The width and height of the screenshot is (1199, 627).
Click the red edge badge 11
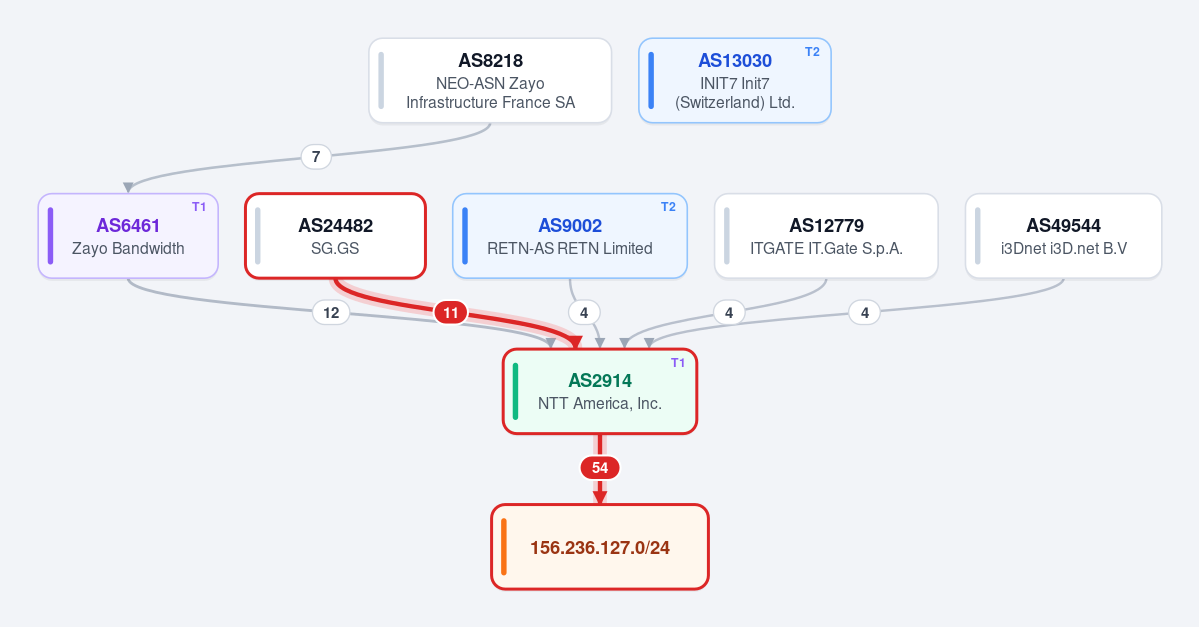pyautogui.click(x=450, y=313)
